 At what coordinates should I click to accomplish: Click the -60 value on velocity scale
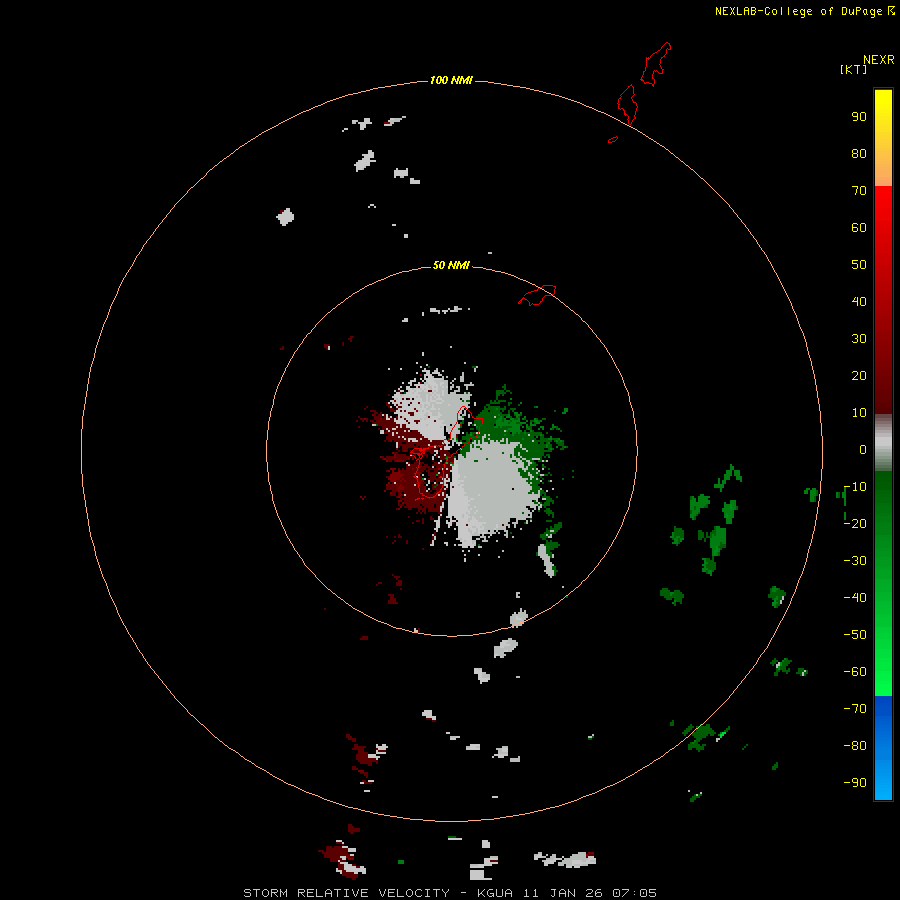855,672
